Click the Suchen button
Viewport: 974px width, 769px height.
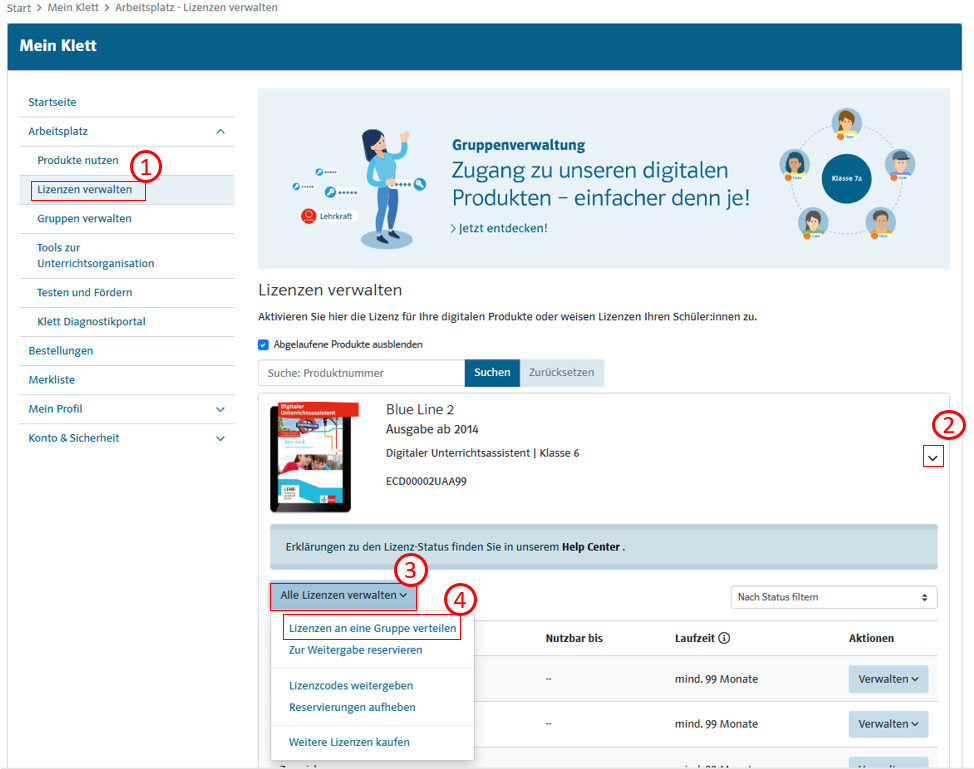click(x=492, y=373)
